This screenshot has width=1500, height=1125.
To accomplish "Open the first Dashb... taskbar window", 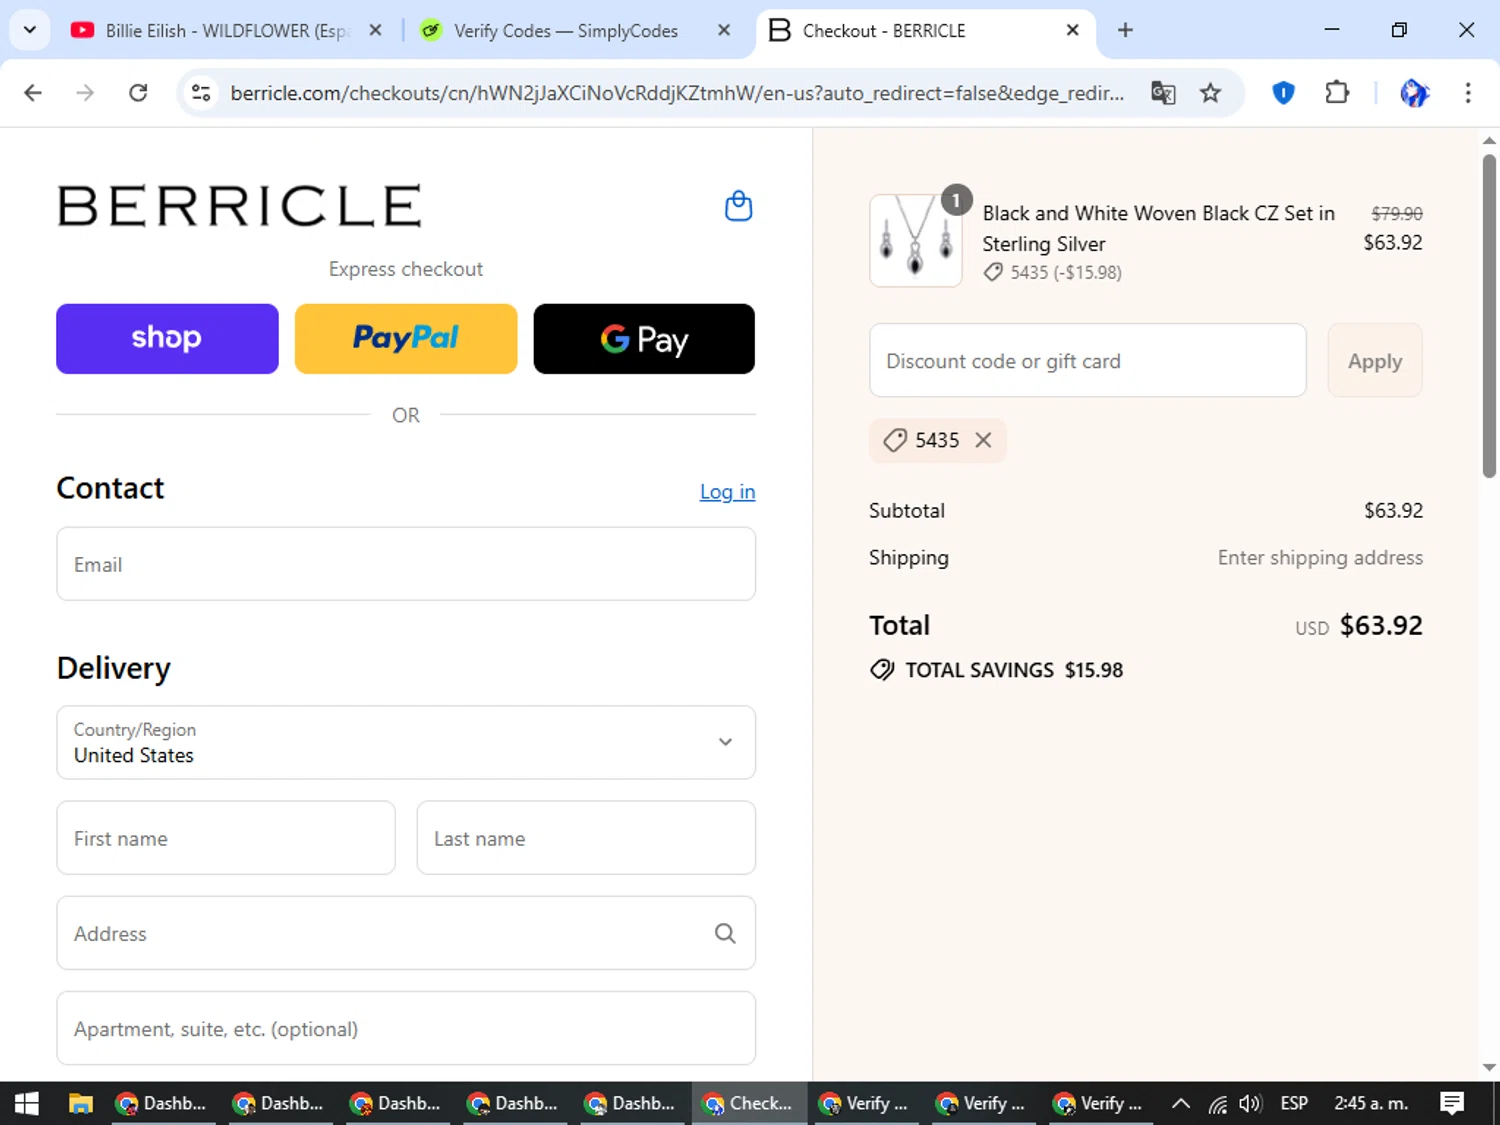I will tap(163, 1103).
